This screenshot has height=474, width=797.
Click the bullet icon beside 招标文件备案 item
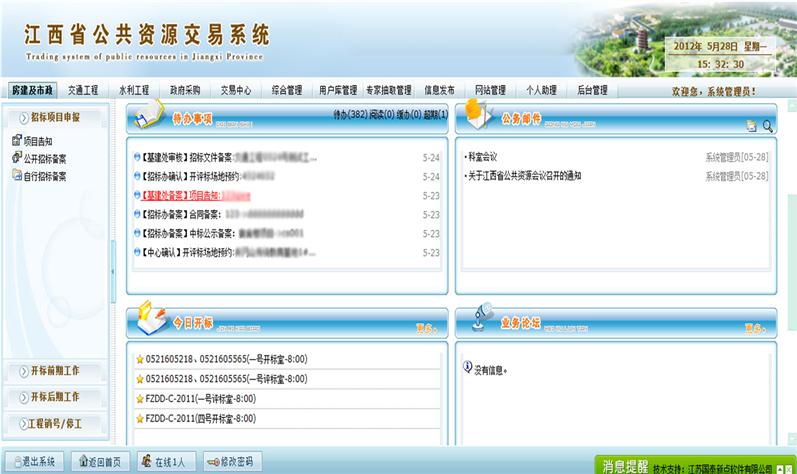click(x=137, y=157)
